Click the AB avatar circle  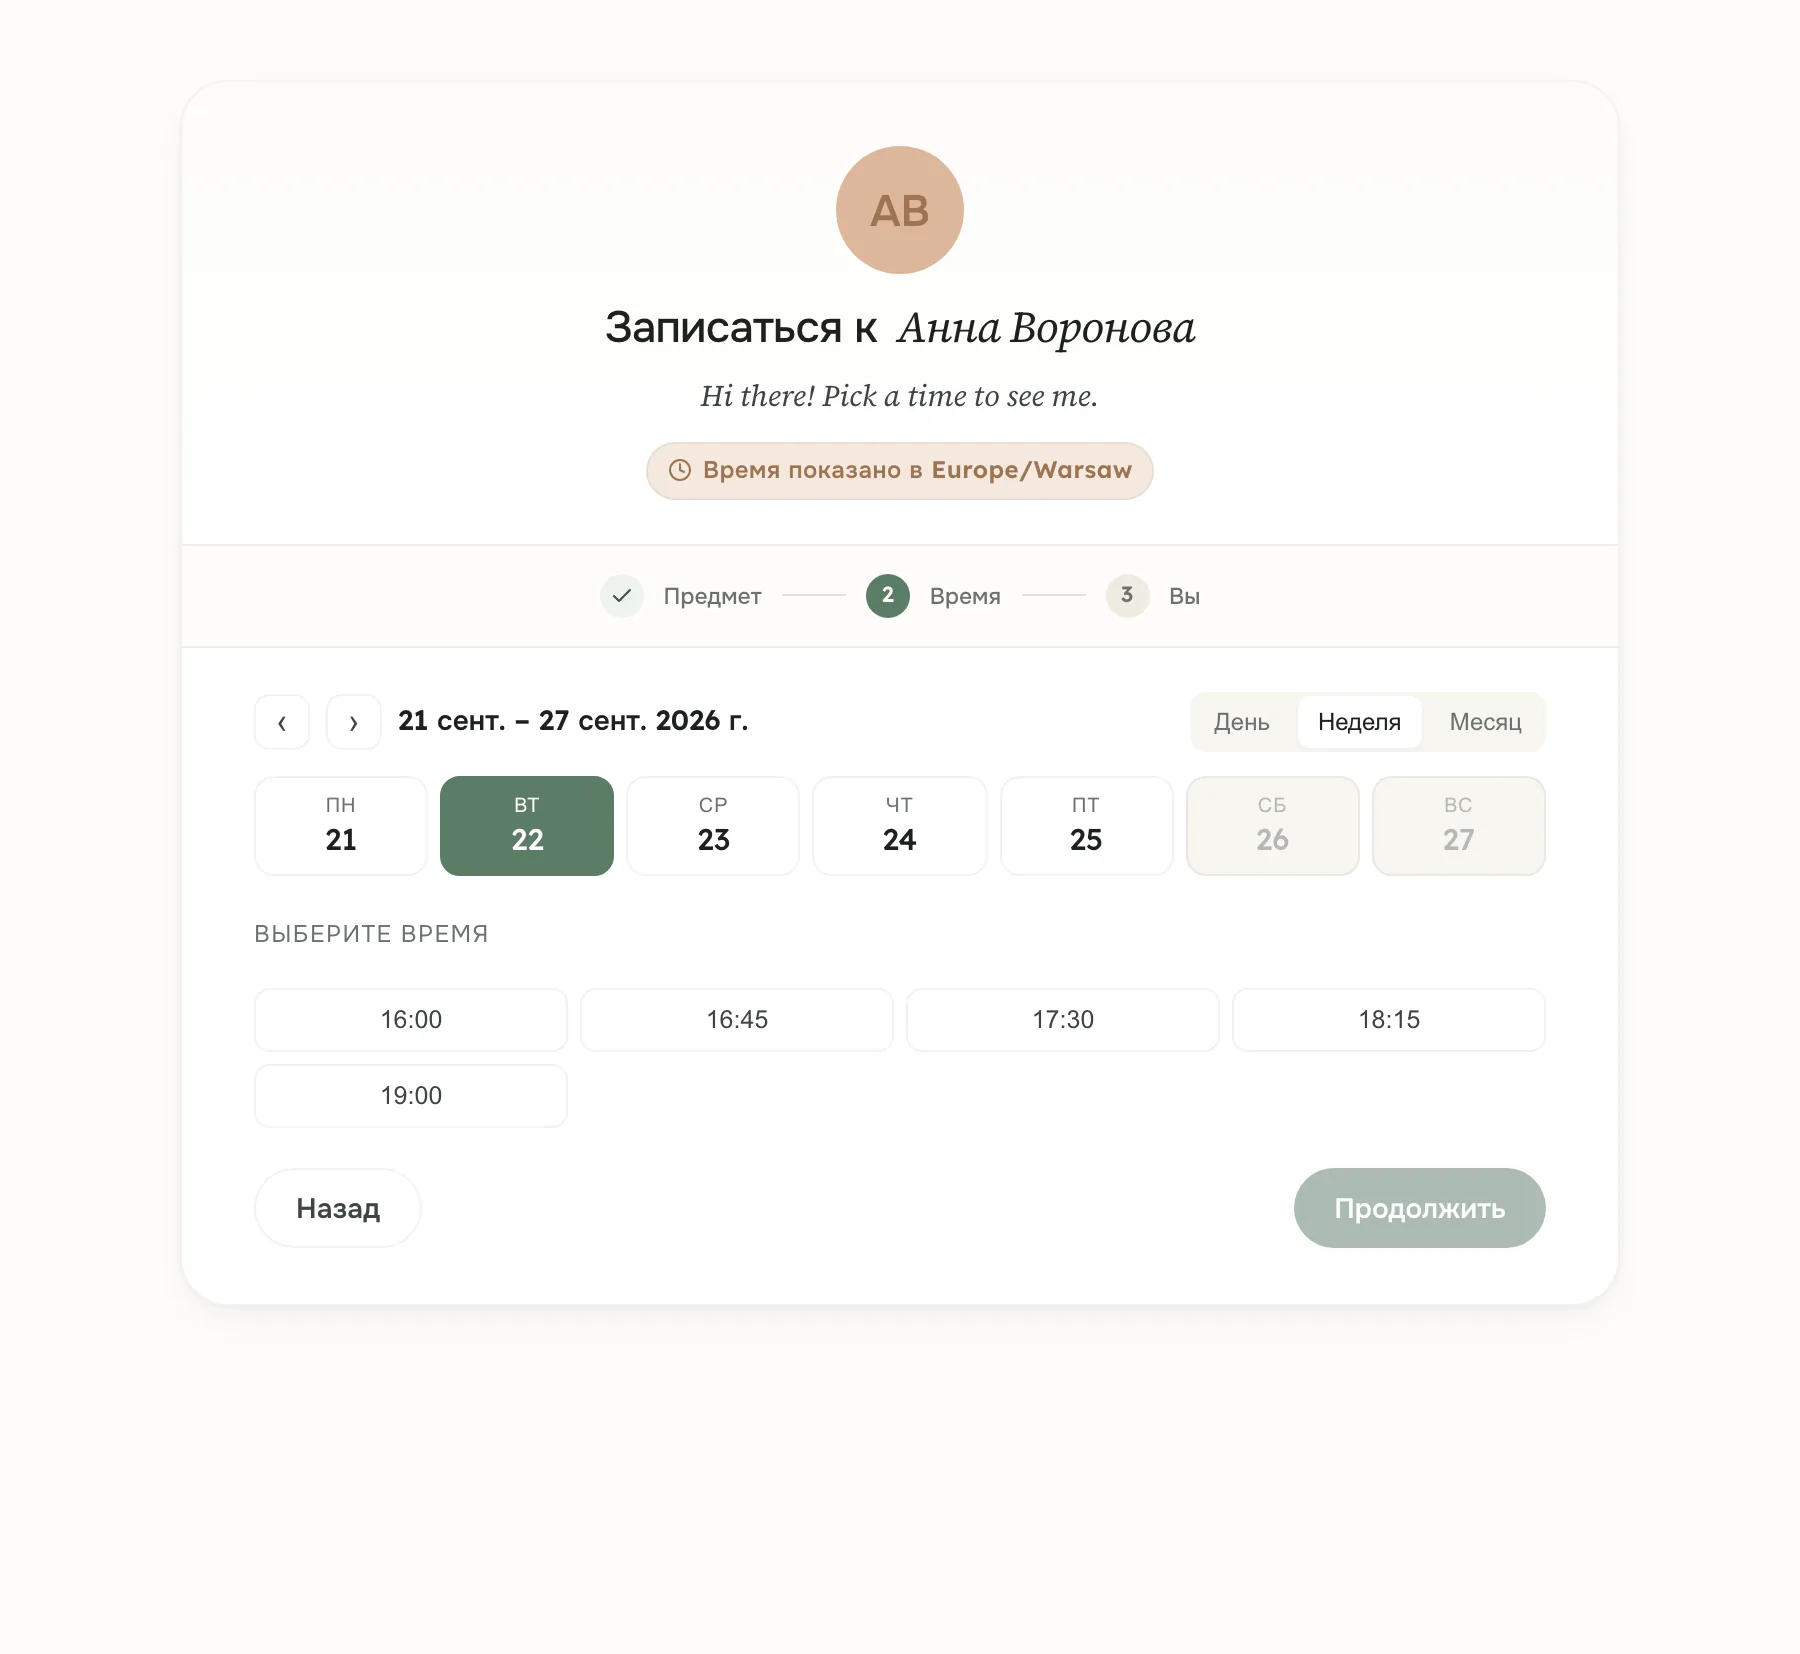(900, 210)
